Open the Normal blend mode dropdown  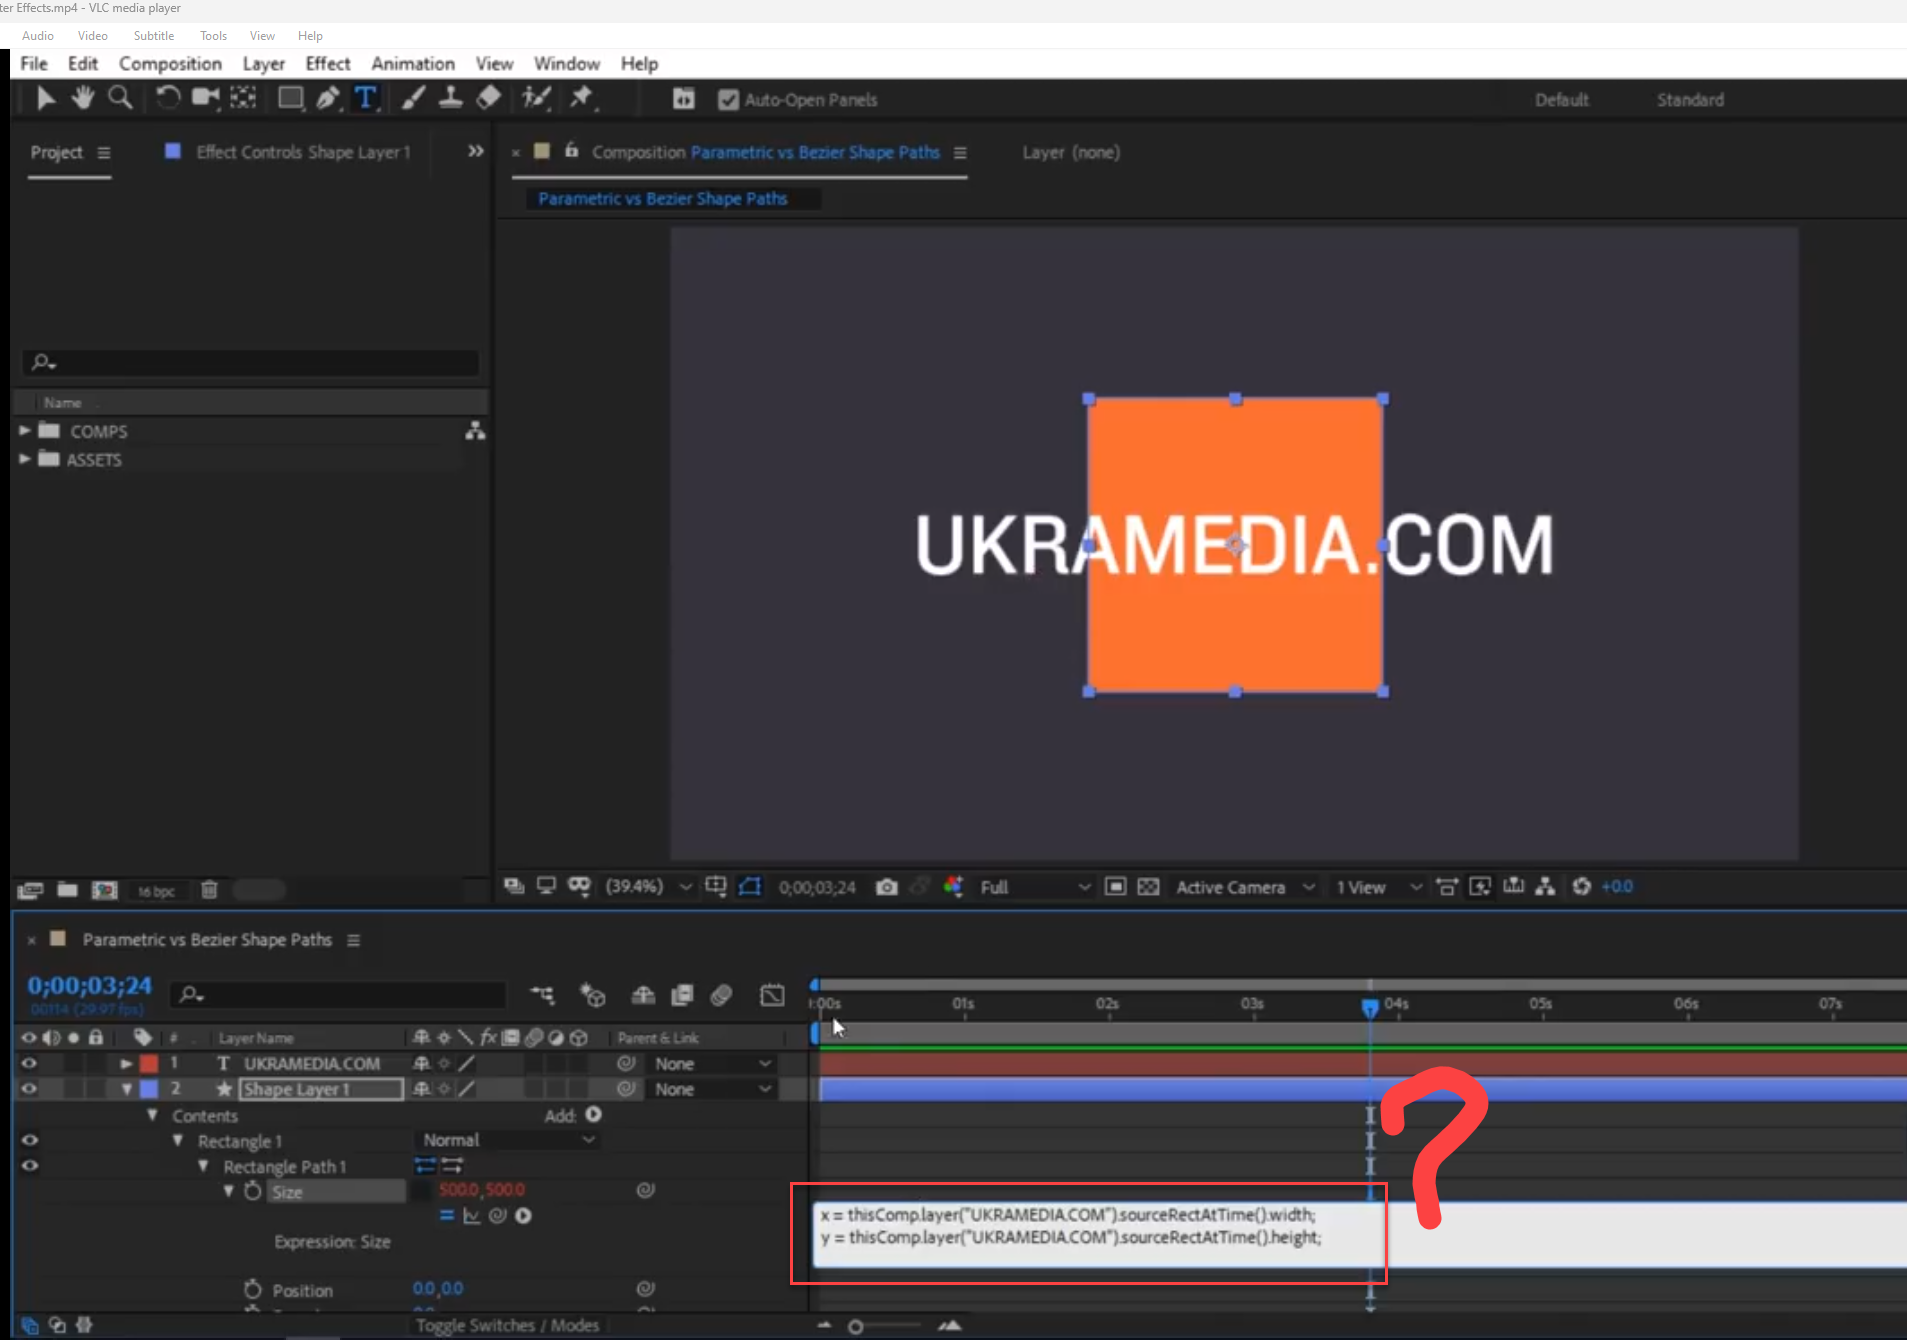(x=507, y=1139)
